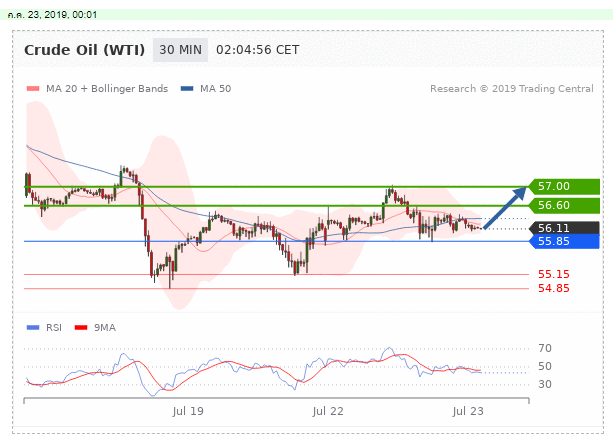Click the RSI 50 level label
Image resolution: width=613 pixels, height=448 pixels.
545,366
